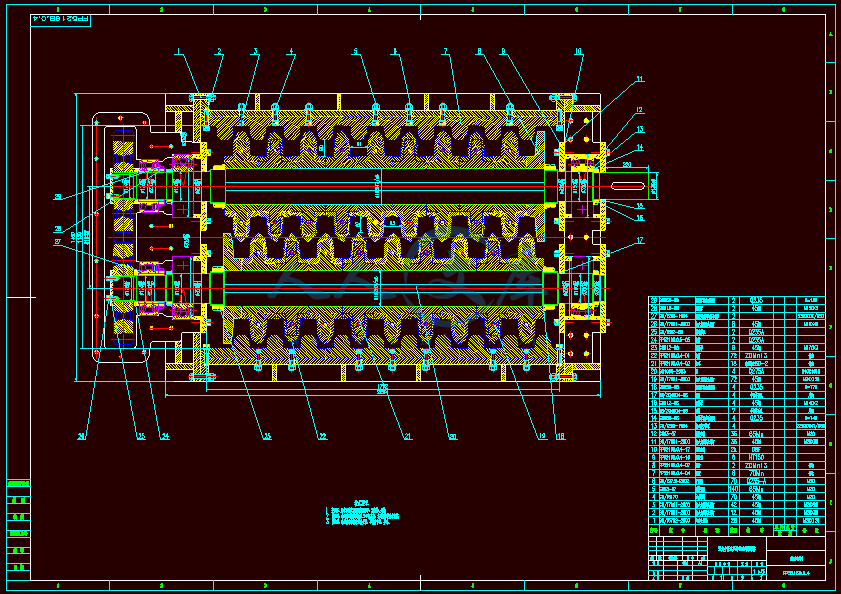Click technical requirements note block below drawing
The image size is (841, 594).
(x=362, y=514)
